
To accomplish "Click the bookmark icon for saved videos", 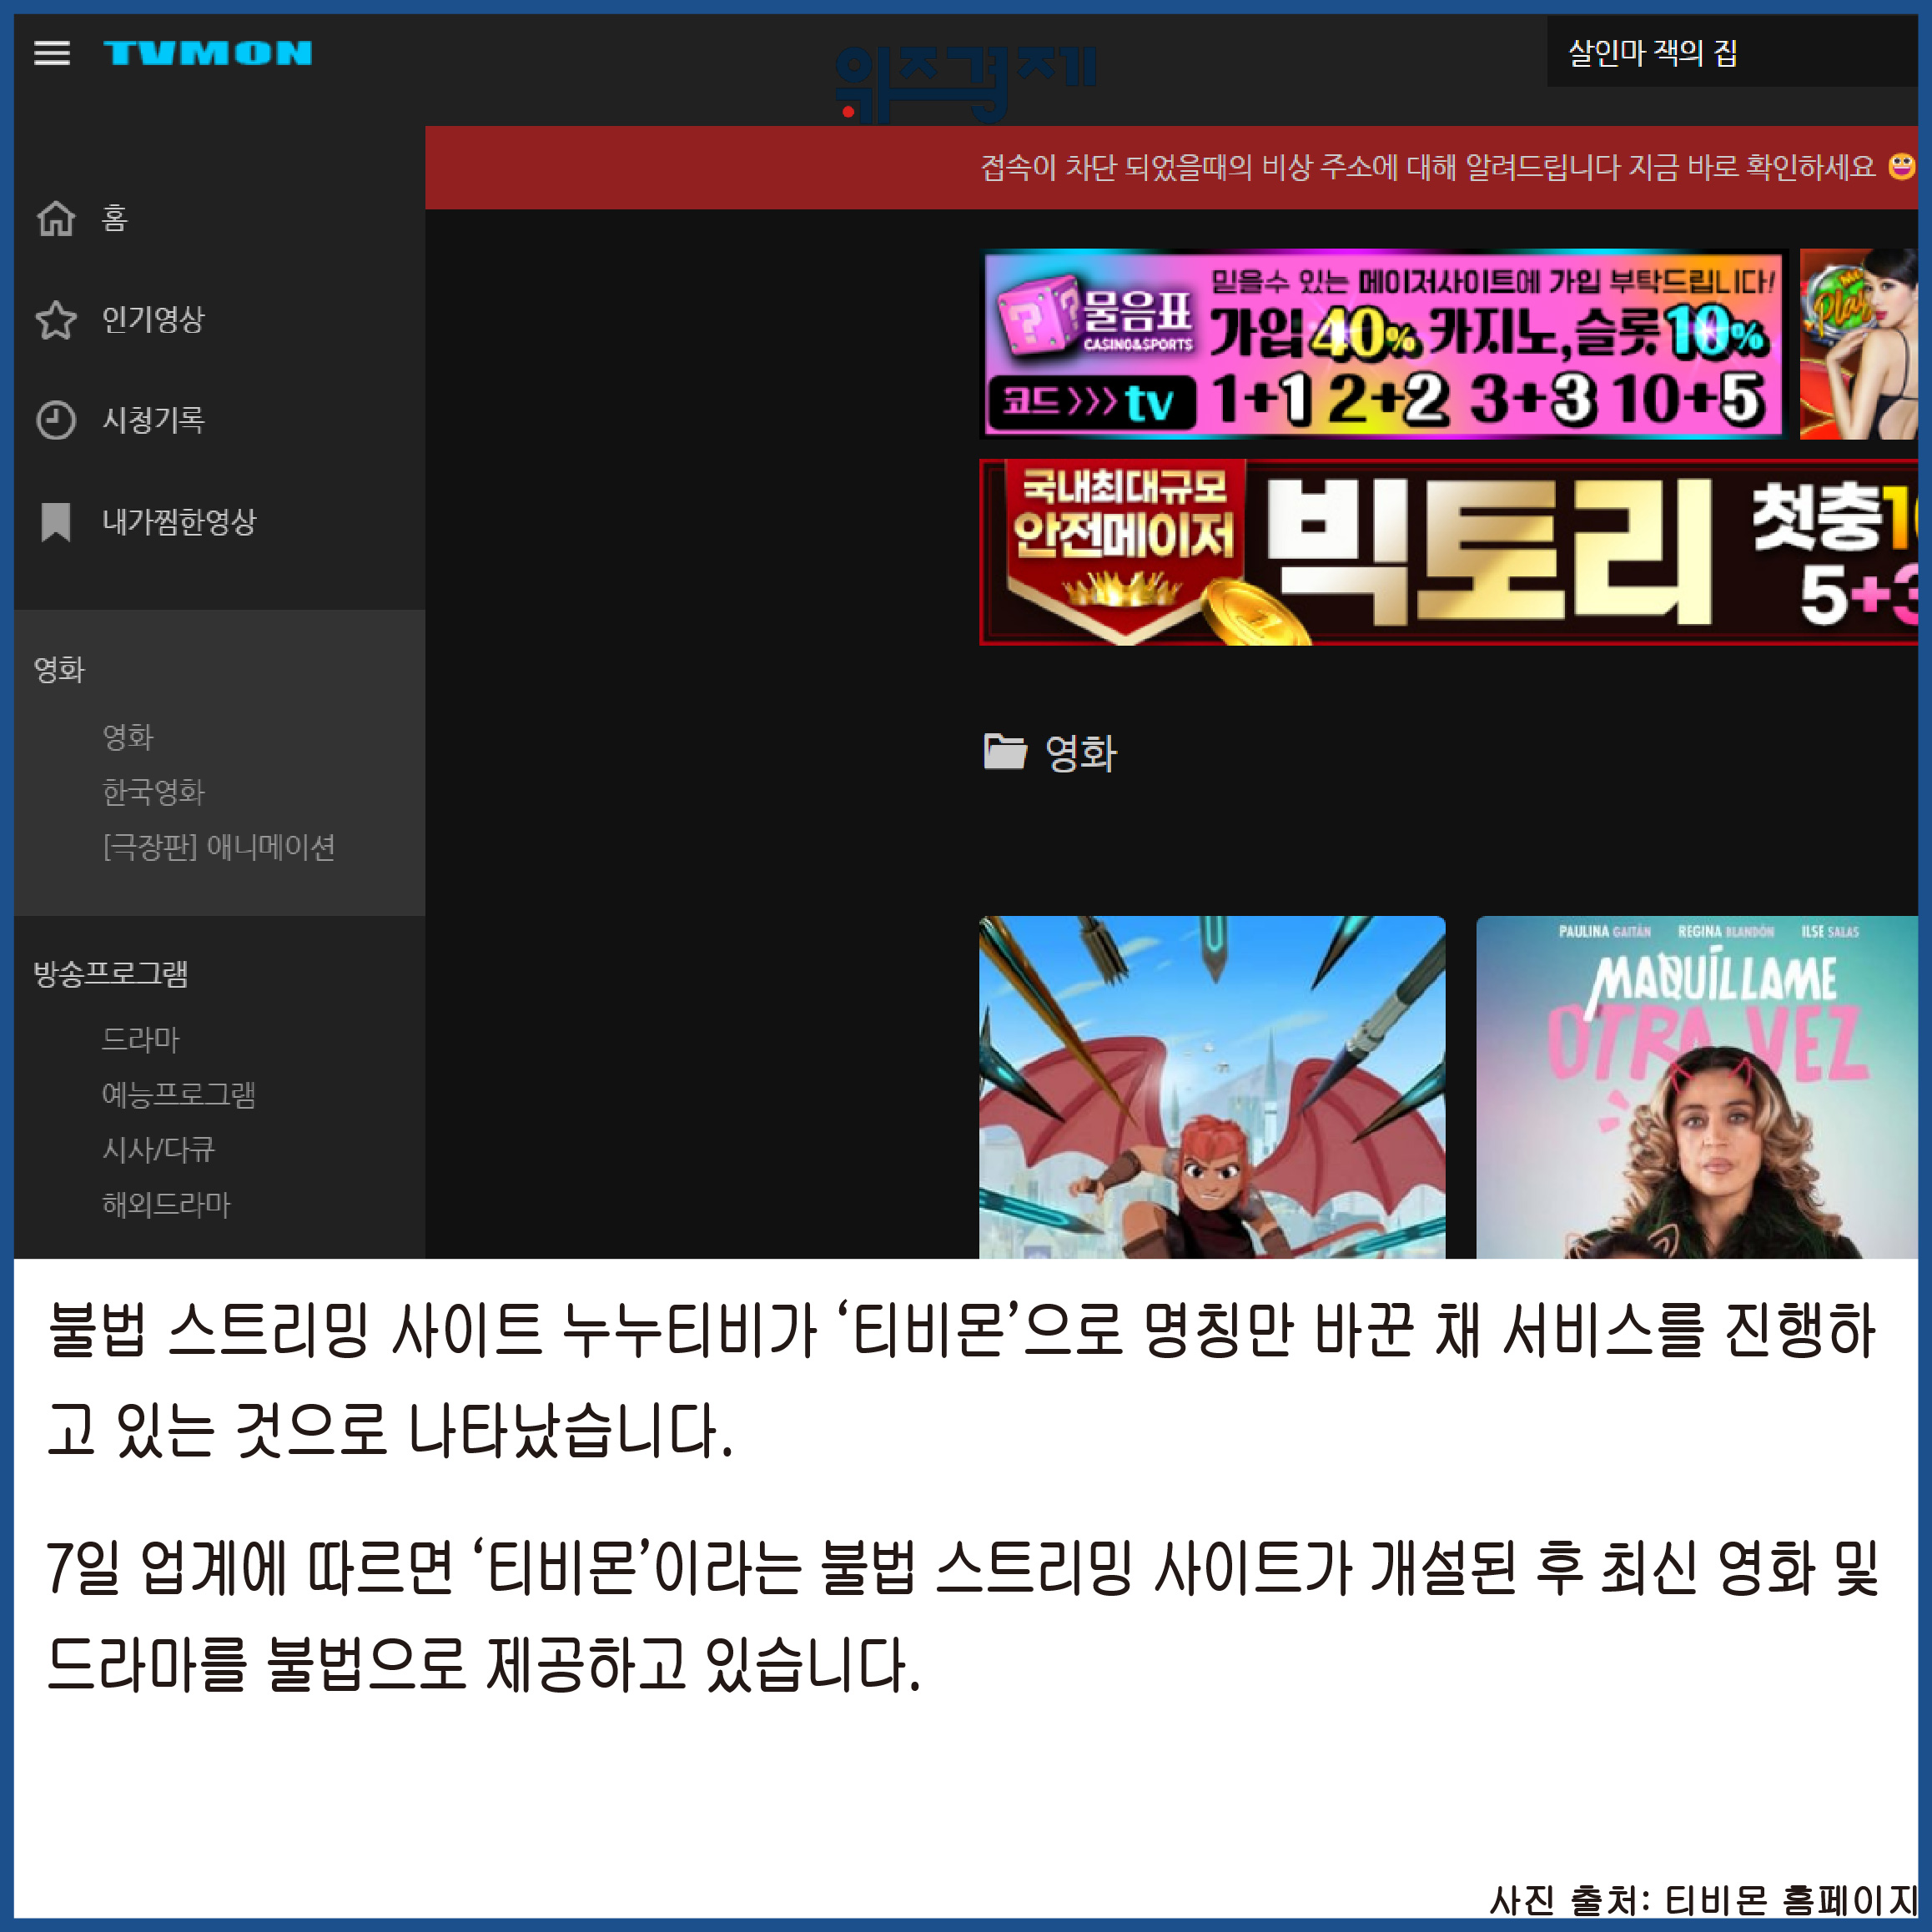I will [56, 522].
